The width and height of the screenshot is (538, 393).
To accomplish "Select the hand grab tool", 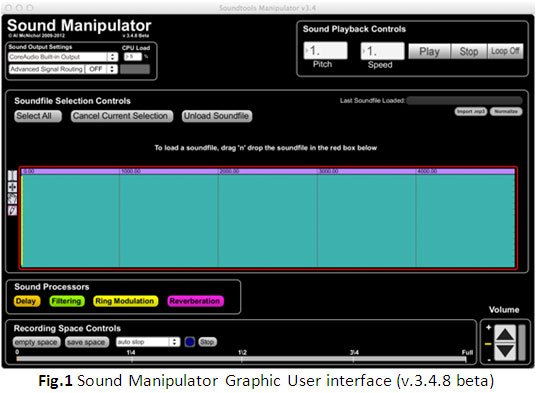I will coord(12,199).
